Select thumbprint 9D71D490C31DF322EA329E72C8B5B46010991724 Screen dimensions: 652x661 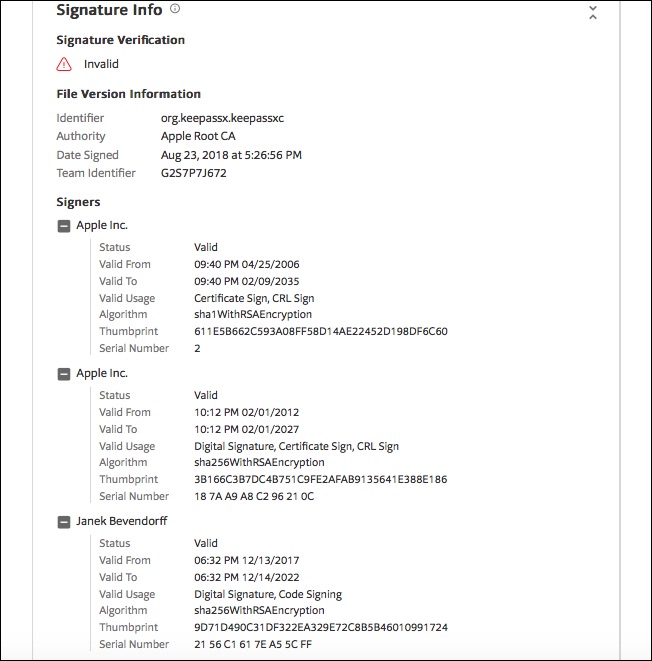click(x=321, y=627)
